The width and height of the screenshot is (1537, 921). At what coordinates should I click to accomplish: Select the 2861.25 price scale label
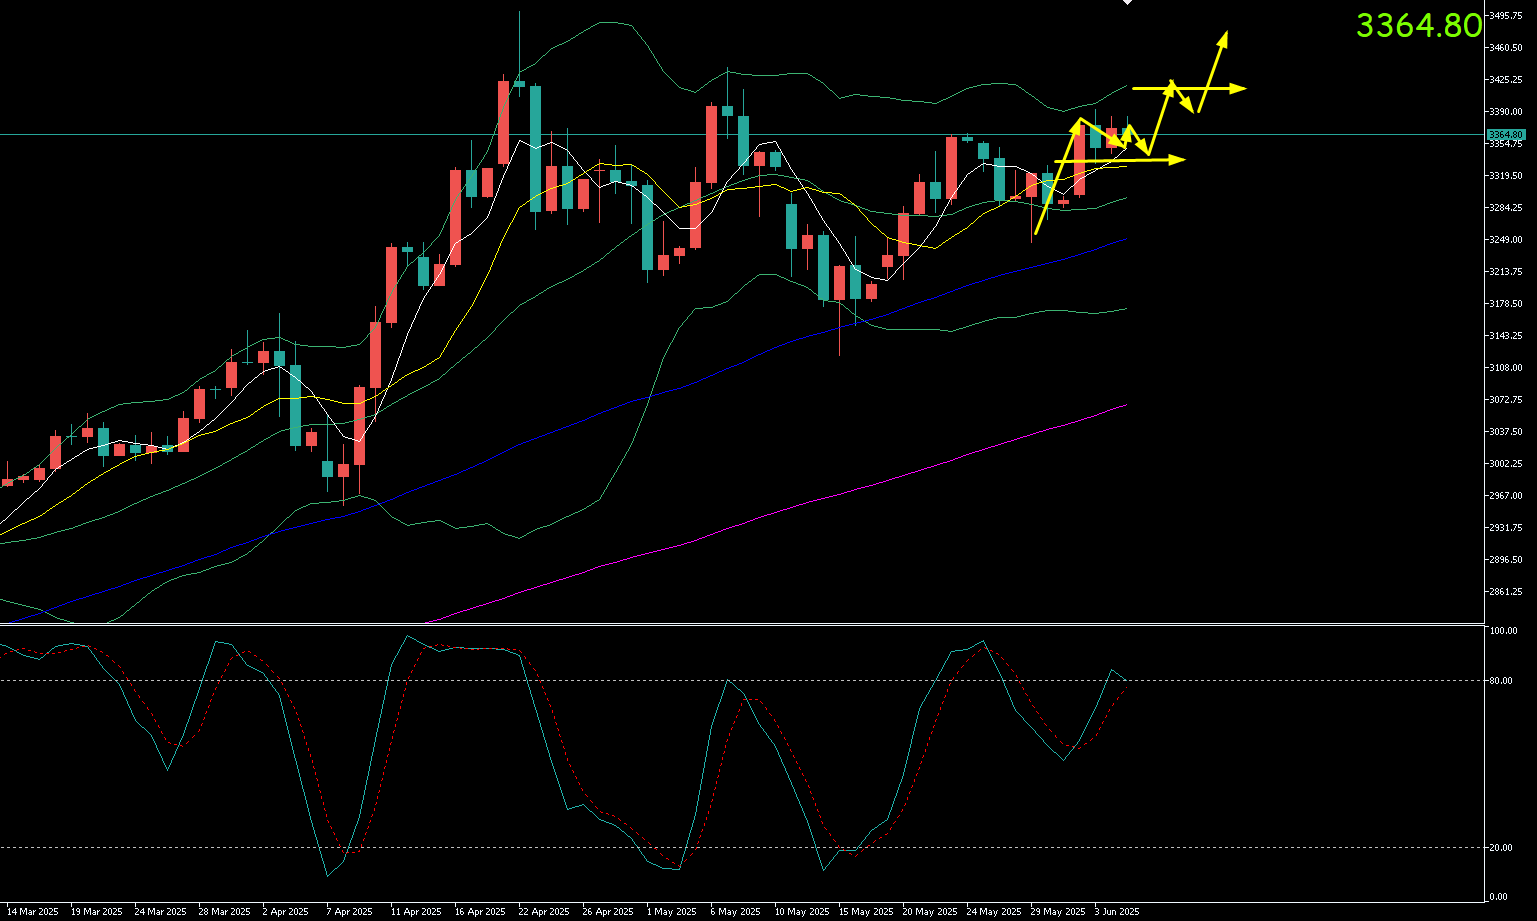(x=1506, y=592)
